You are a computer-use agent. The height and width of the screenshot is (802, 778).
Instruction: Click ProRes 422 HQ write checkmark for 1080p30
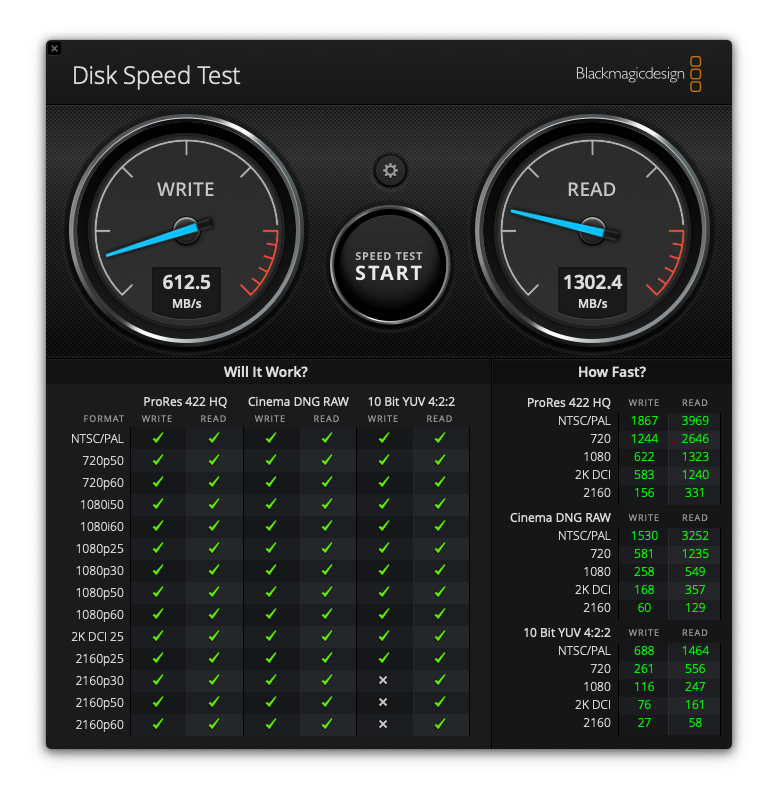(158, 570)
